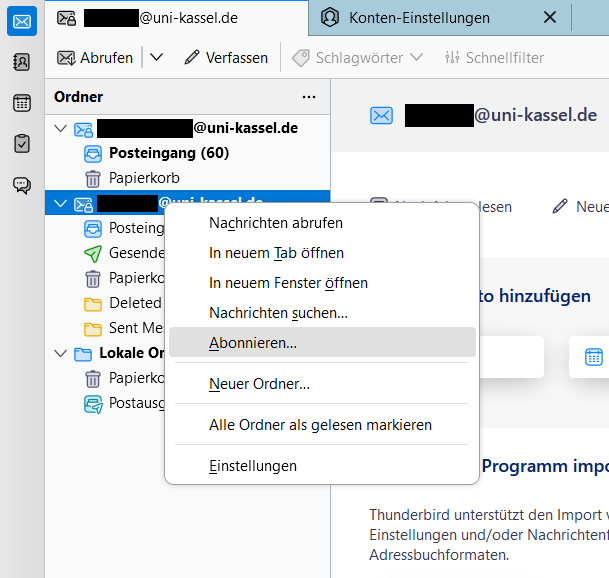Close the Konten-Einstellungen tab

point(550,17)
